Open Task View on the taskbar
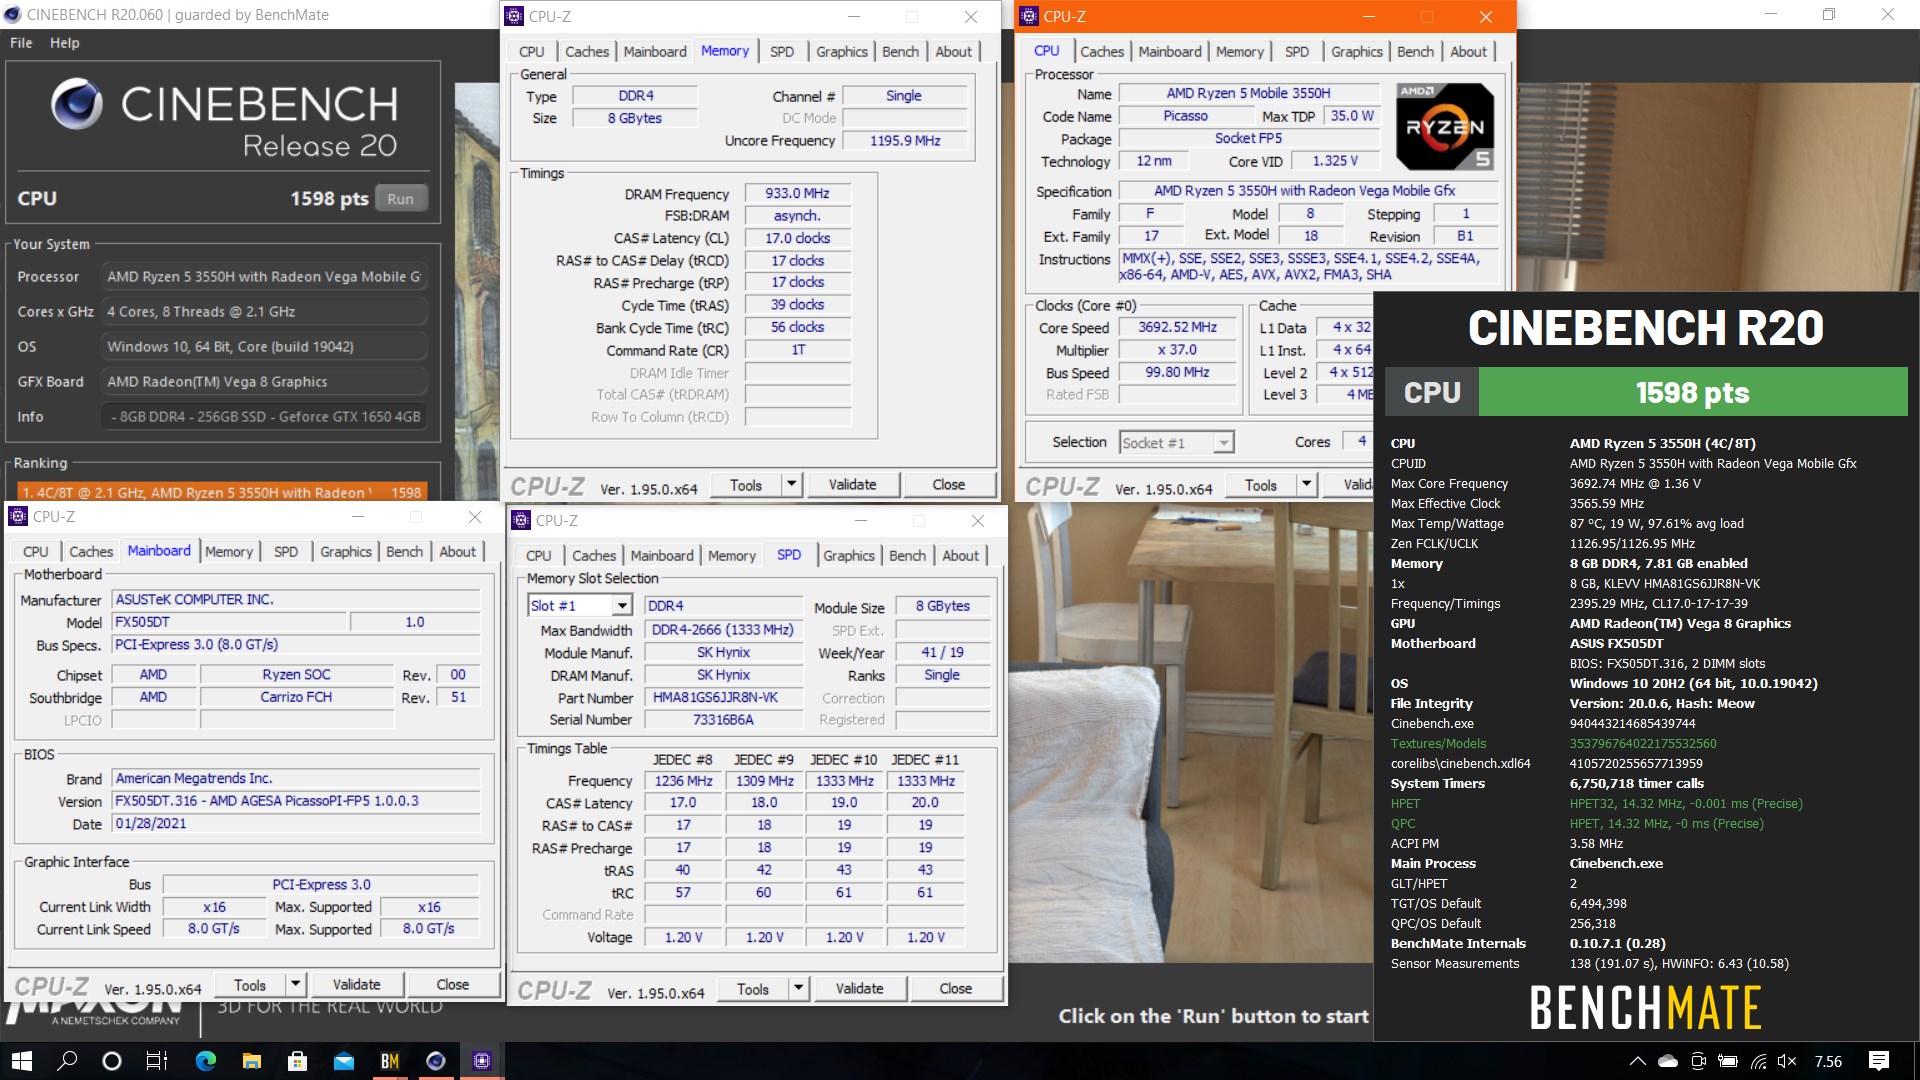Viewport: 1920px width, 1080px height. 157,1061
